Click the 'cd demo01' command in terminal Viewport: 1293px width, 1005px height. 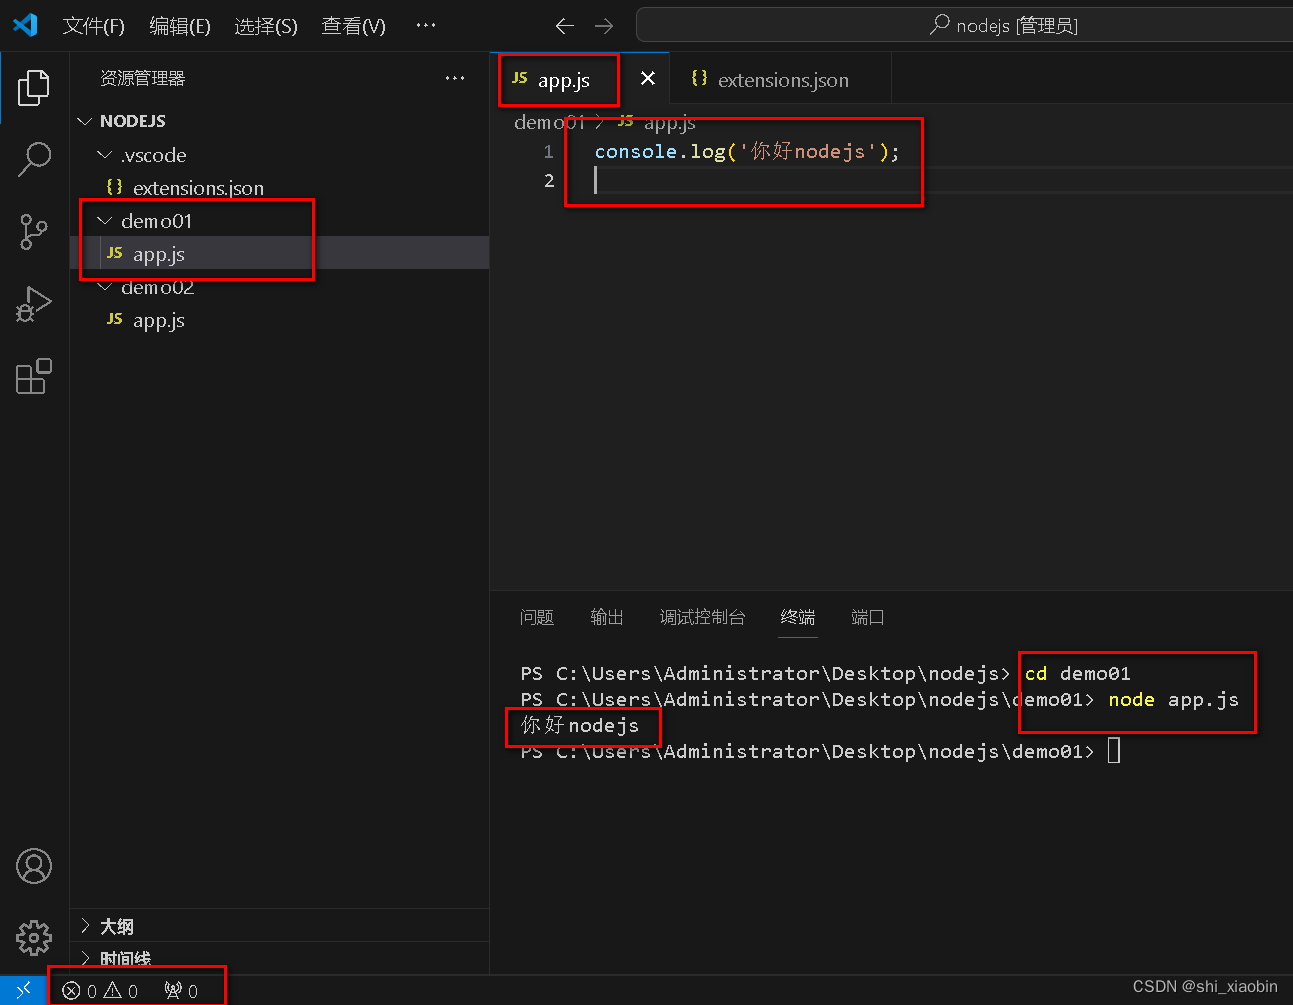[x=1078, y=674]
